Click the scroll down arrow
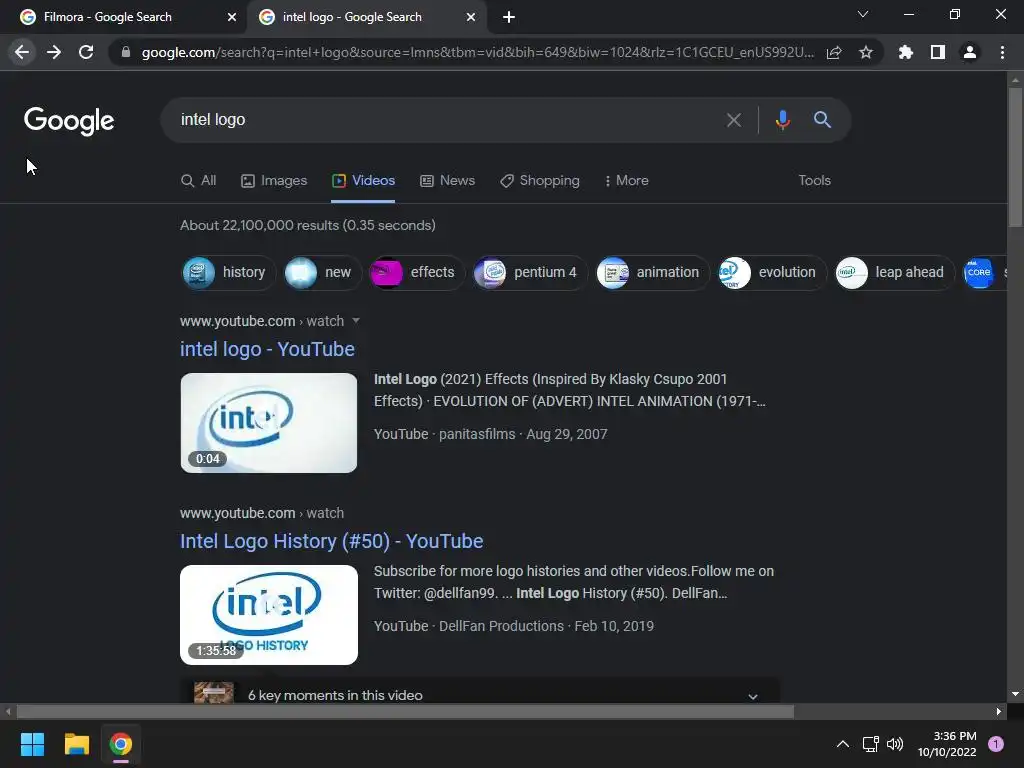The width and height of the screenshot is (1024, 768). click(1015, 694)
